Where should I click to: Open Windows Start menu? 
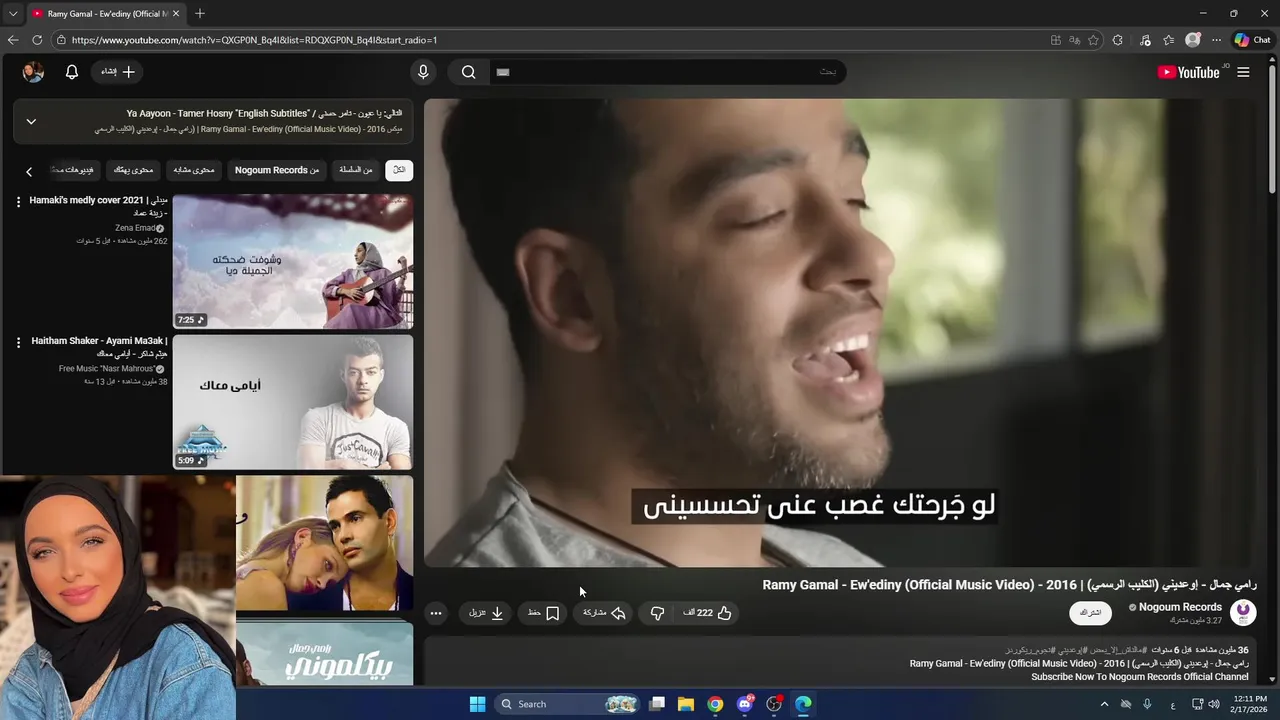477,704
